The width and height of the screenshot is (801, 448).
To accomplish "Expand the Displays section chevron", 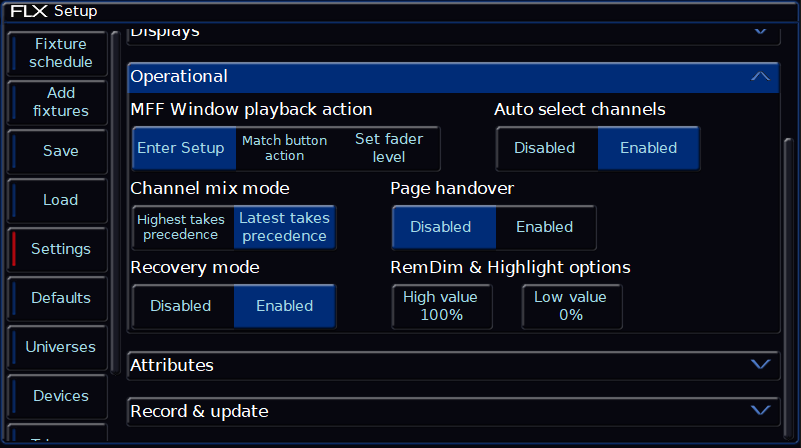I will pos(760,32).
